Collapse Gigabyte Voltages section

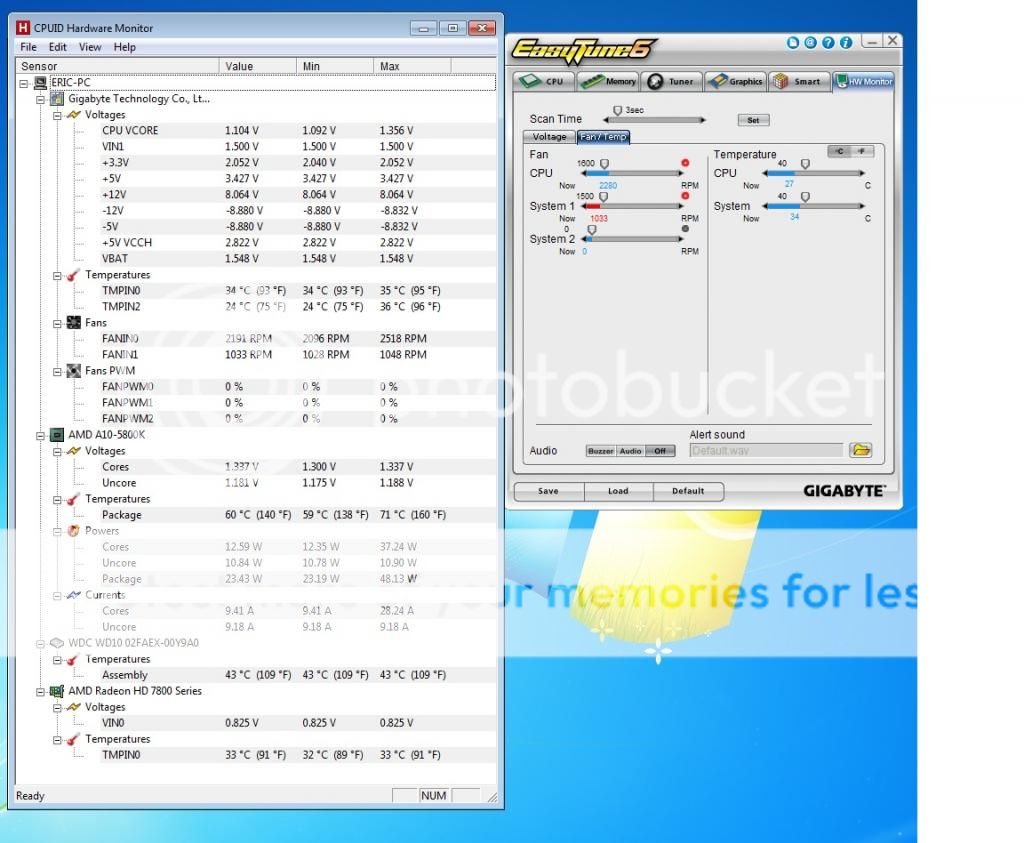57,116
